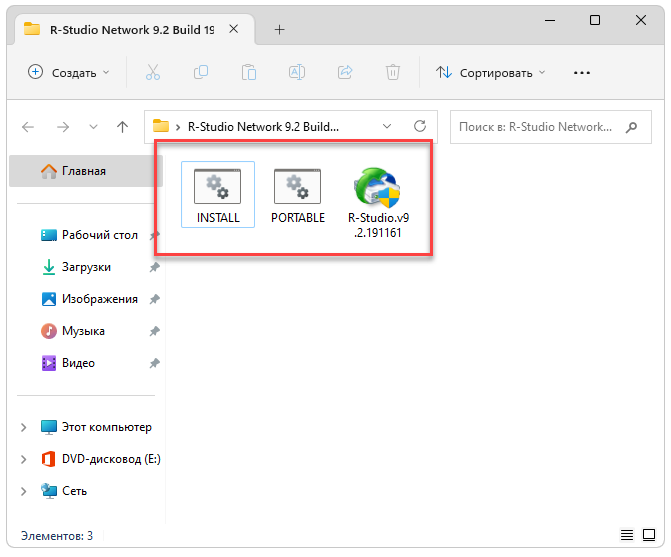
Task: Expand the recent locations chevron
Action: point(93,127)
